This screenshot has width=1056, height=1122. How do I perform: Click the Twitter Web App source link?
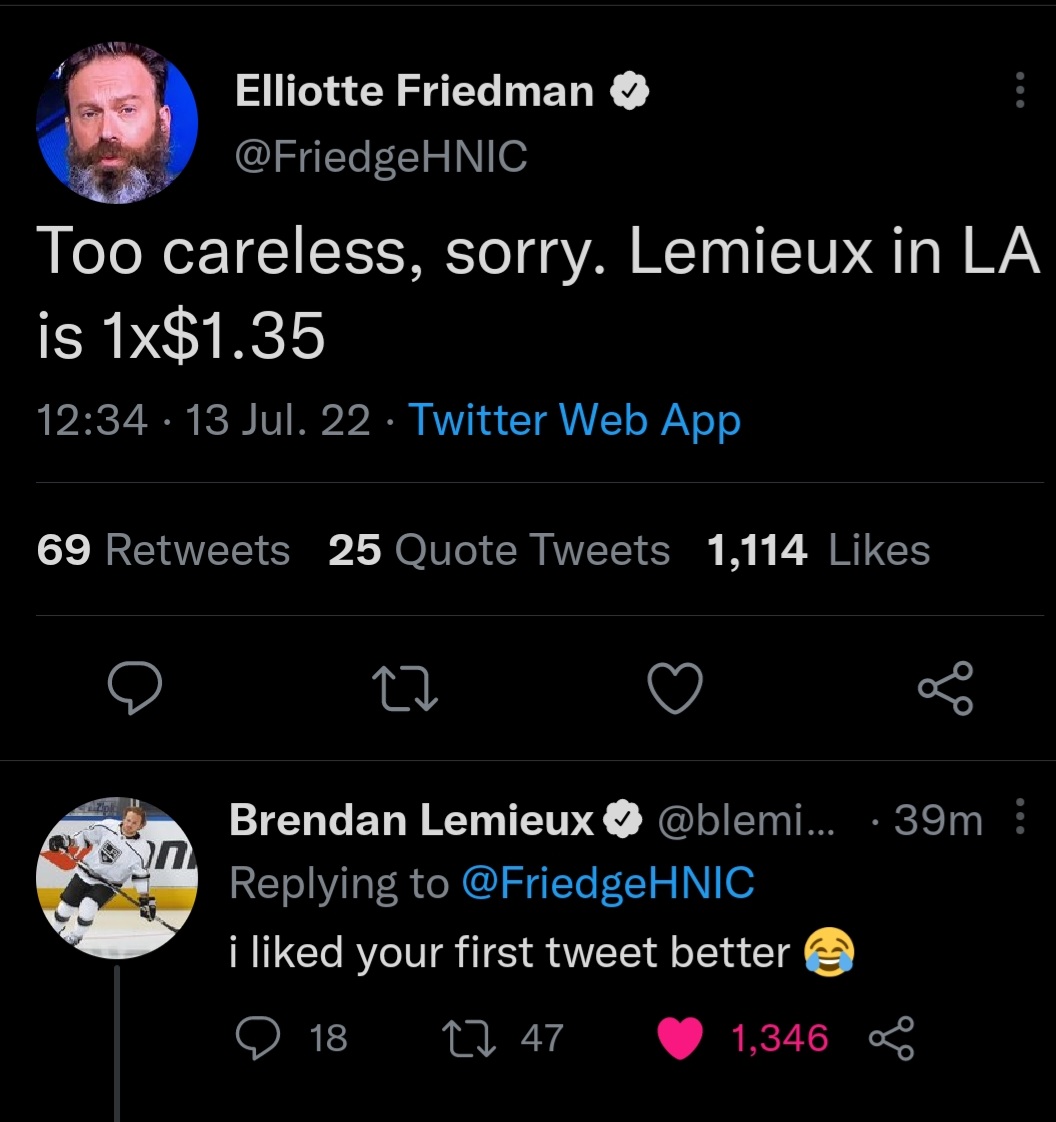(574, 420)
